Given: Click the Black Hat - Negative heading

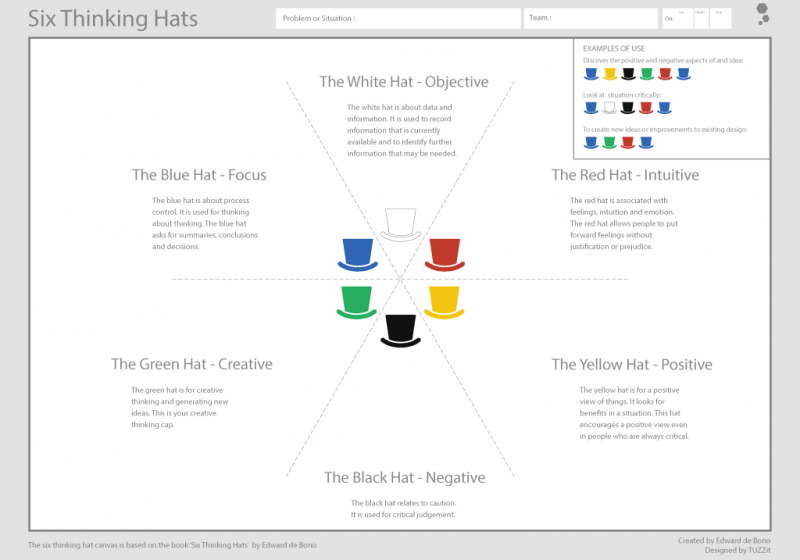Looking at the screenshot, I should (405, 478).
